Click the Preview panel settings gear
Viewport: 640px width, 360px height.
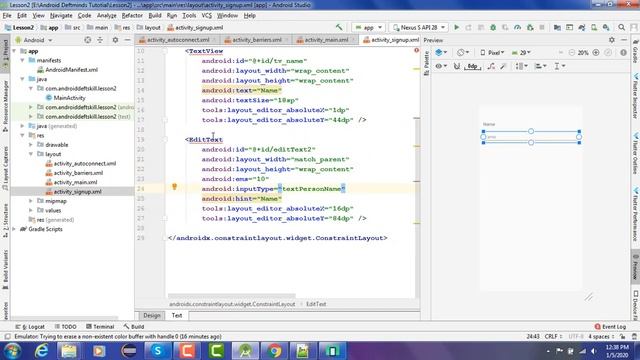(x=611, y=40)
